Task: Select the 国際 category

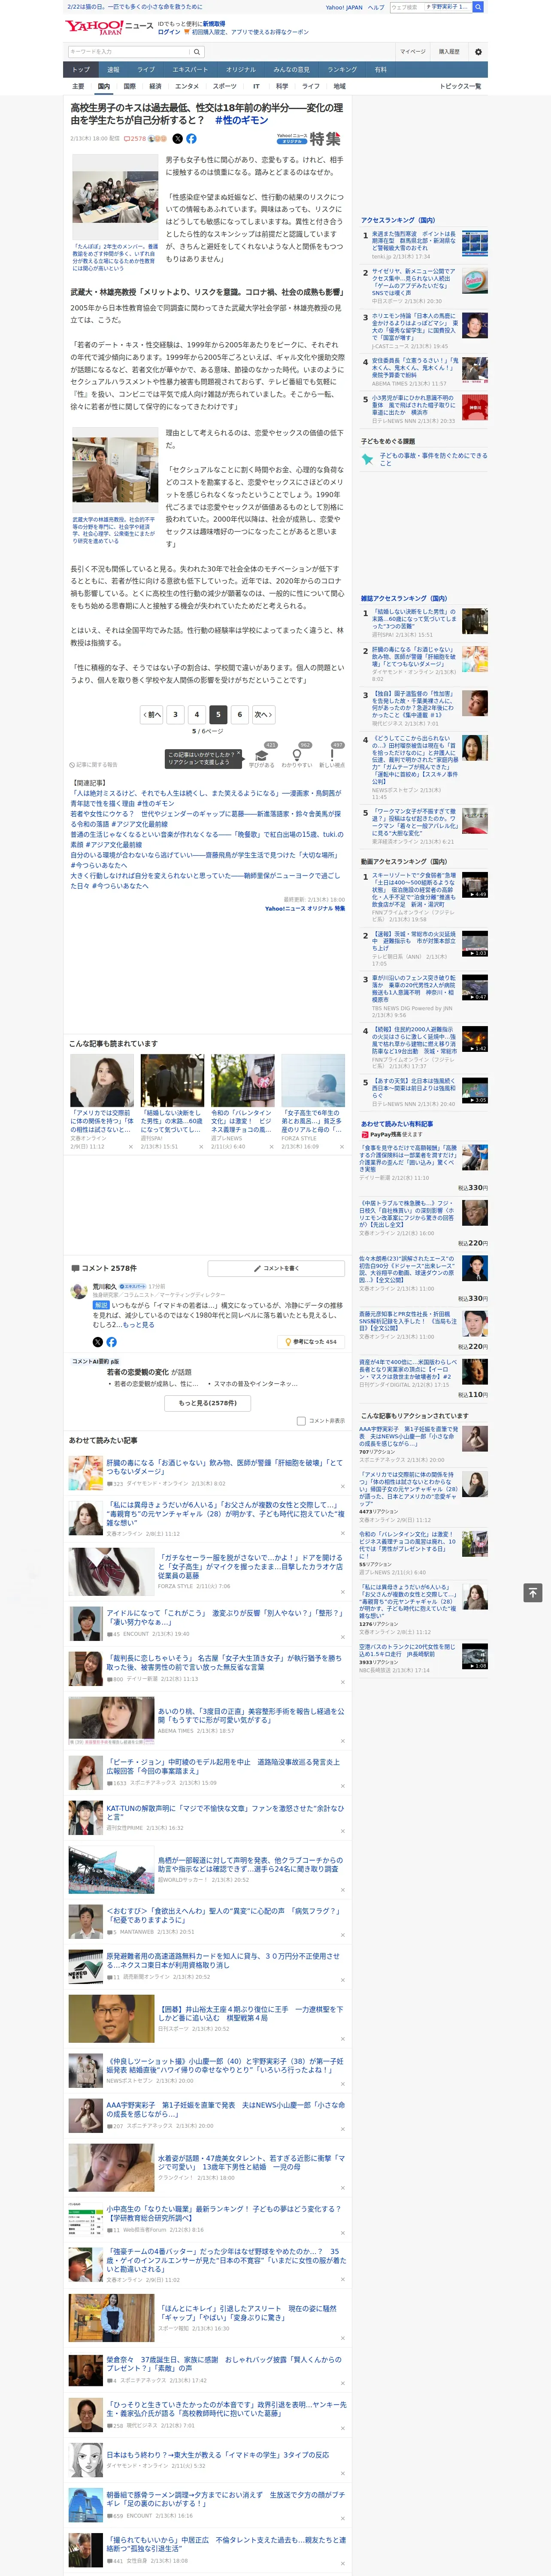Action: coord(129,86)
